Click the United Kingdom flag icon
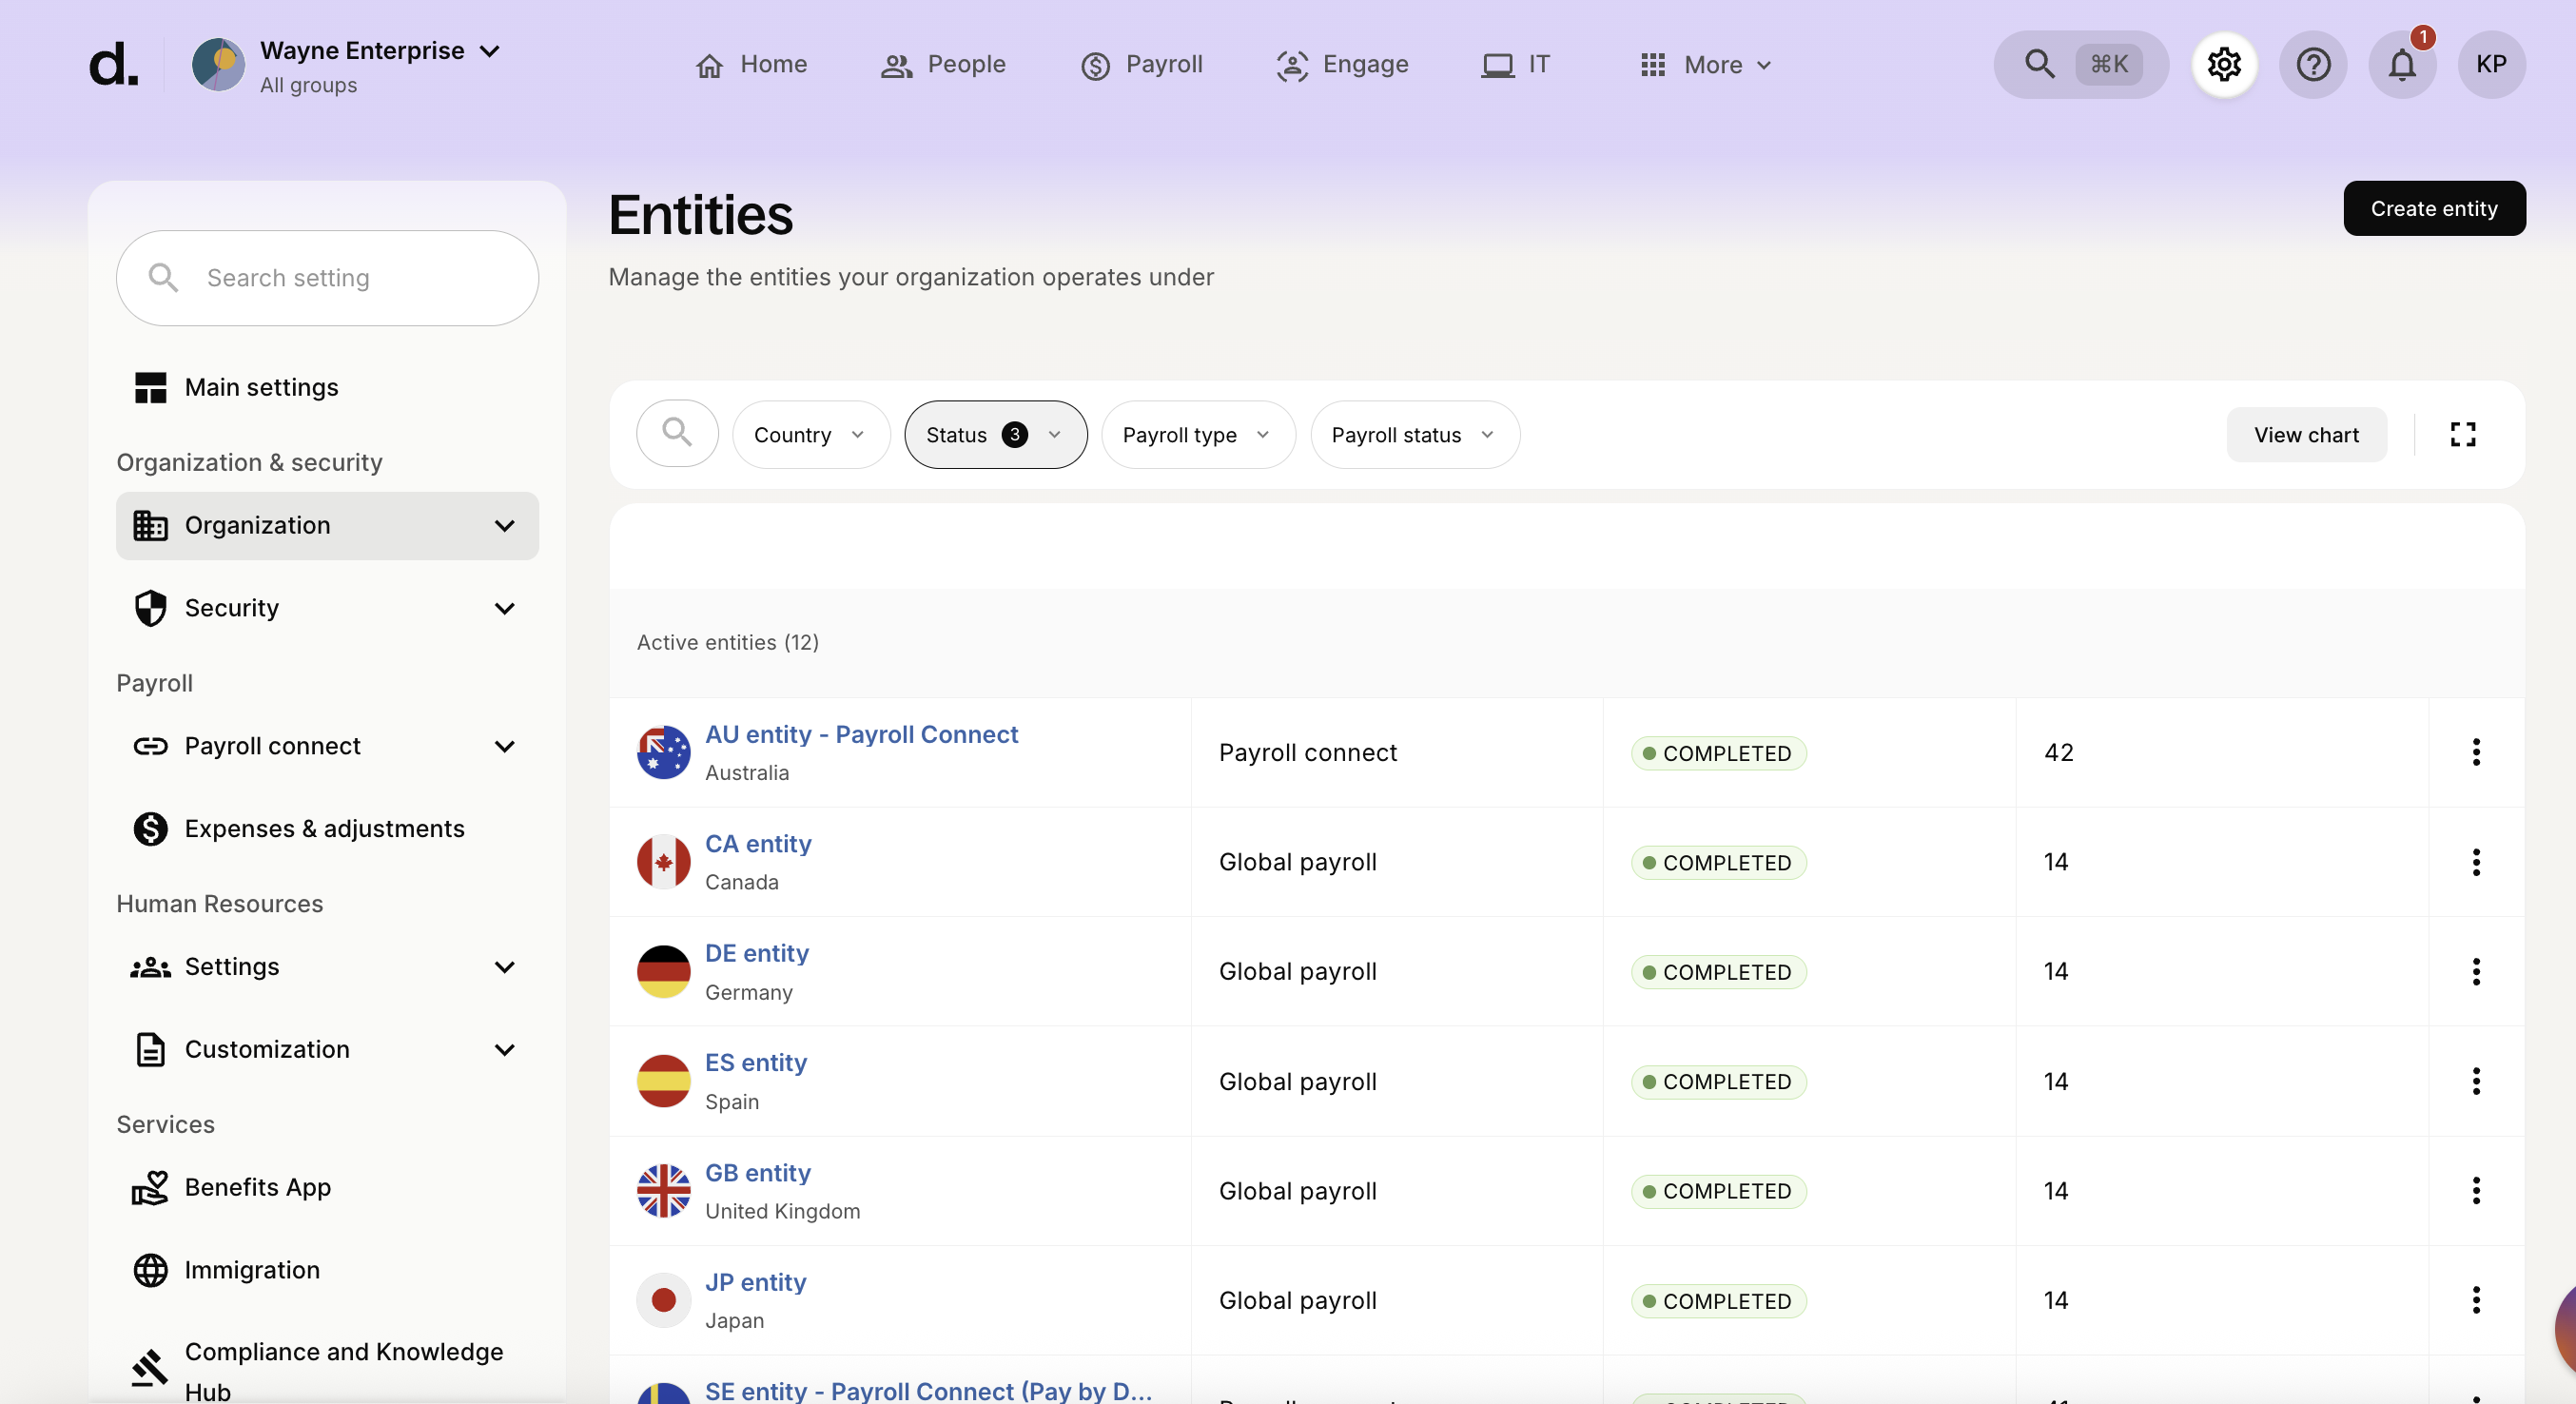 (x=664, y=1190)
